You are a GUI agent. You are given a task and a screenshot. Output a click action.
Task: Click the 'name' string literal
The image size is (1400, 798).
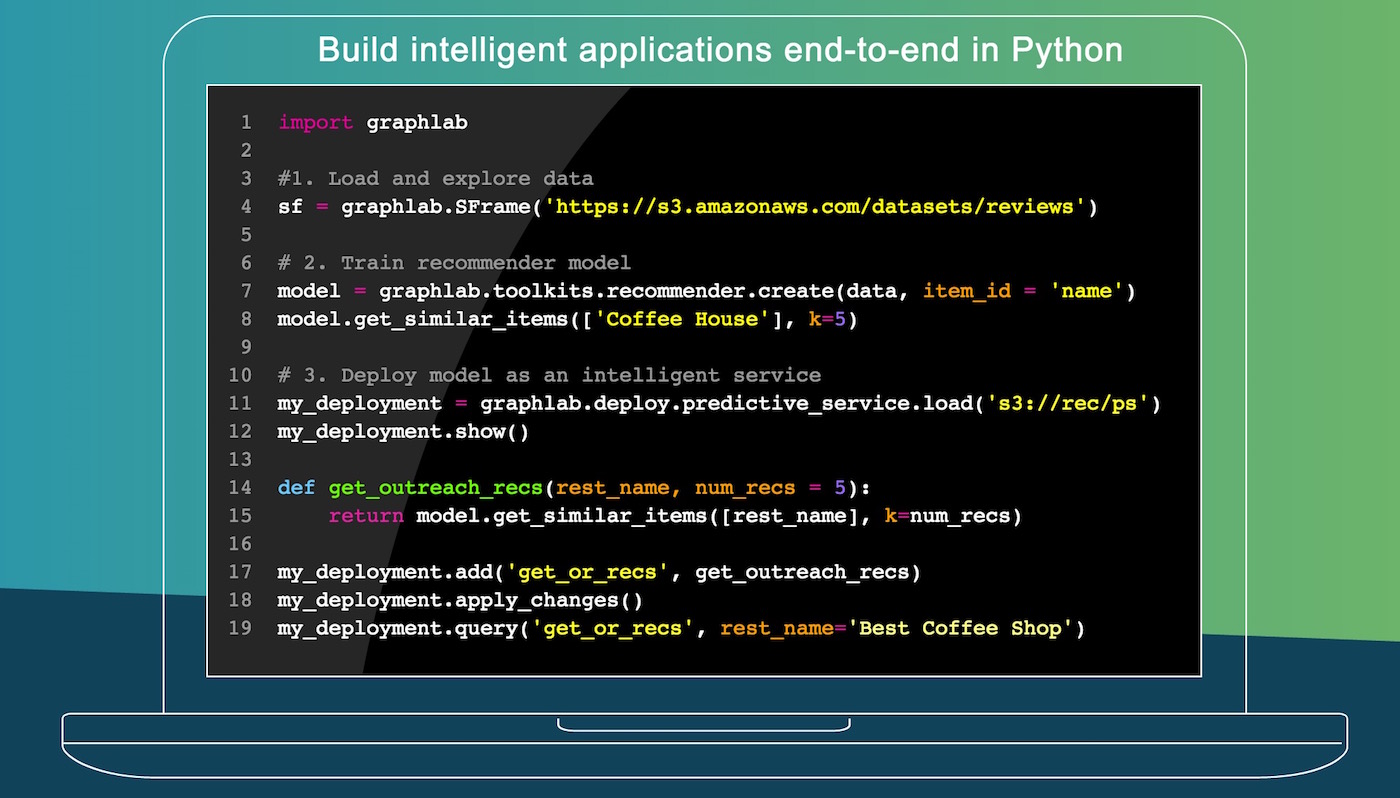[x=1087, y=291]
